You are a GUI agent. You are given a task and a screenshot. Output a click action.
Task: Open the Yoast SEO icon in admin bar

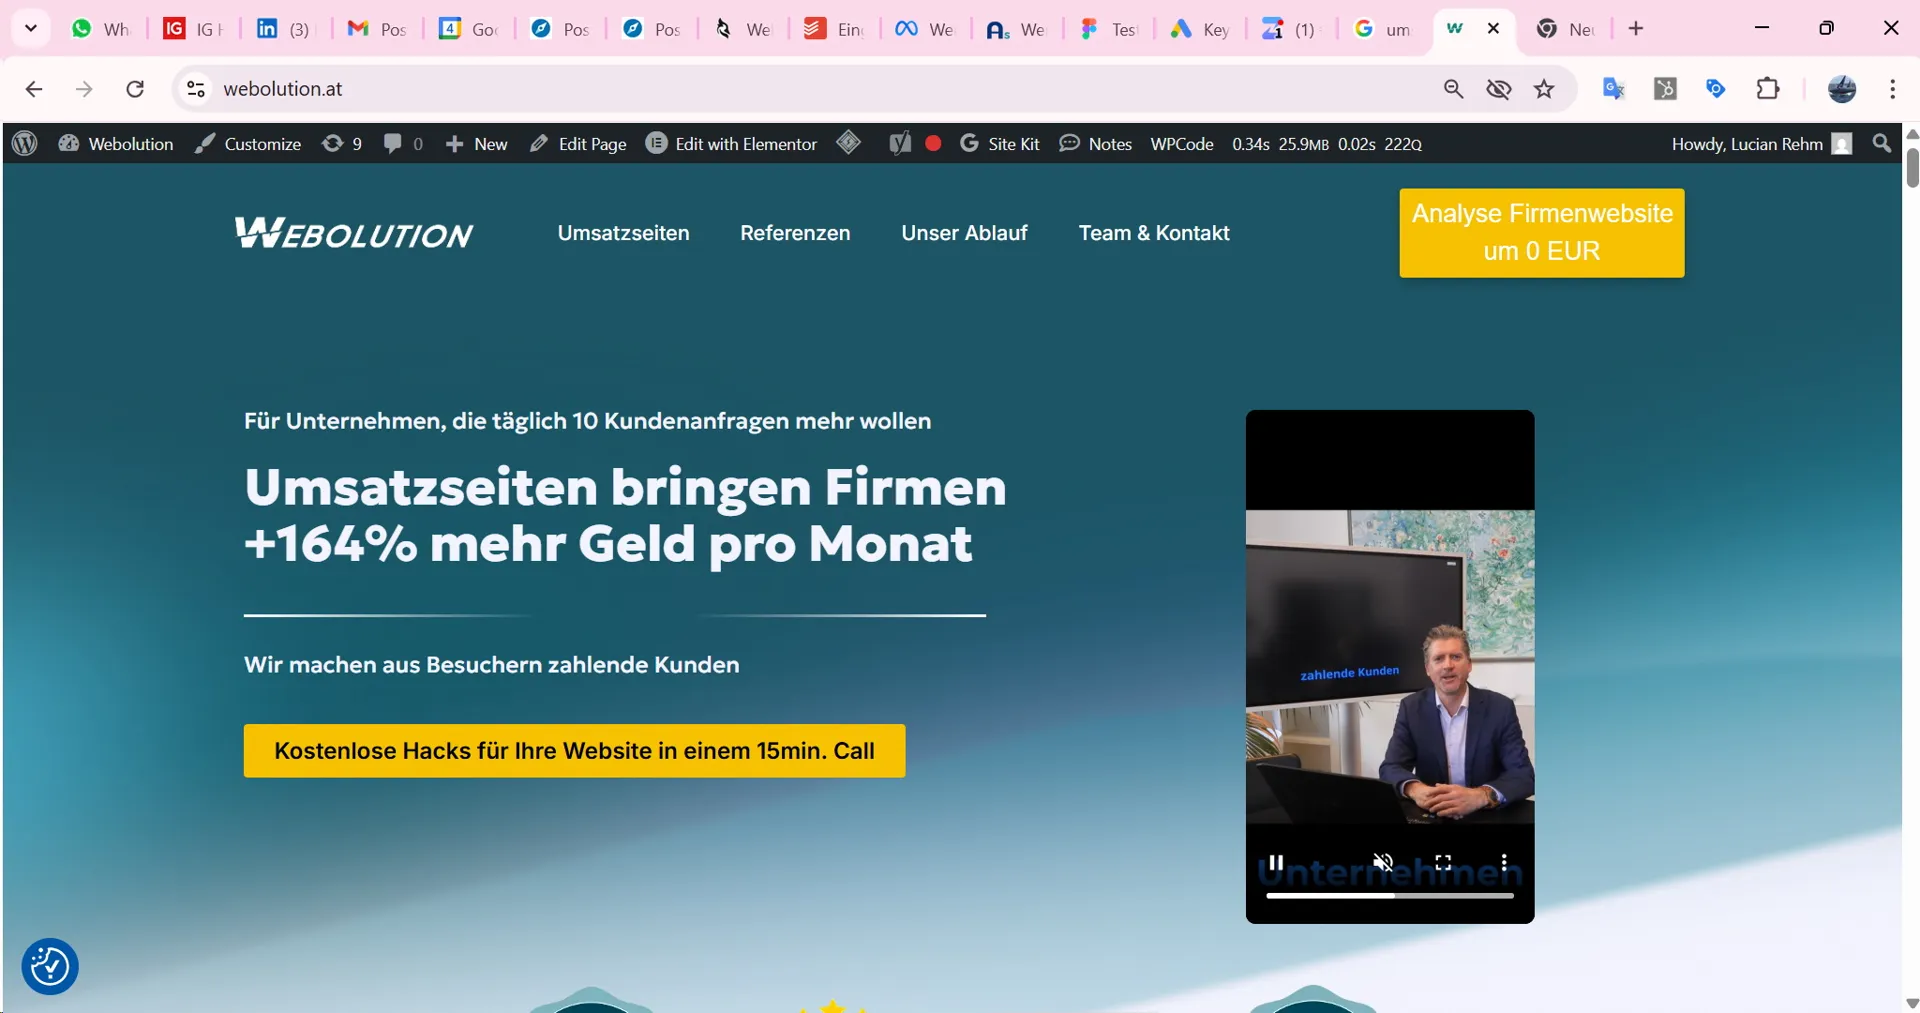coord(899,144)
